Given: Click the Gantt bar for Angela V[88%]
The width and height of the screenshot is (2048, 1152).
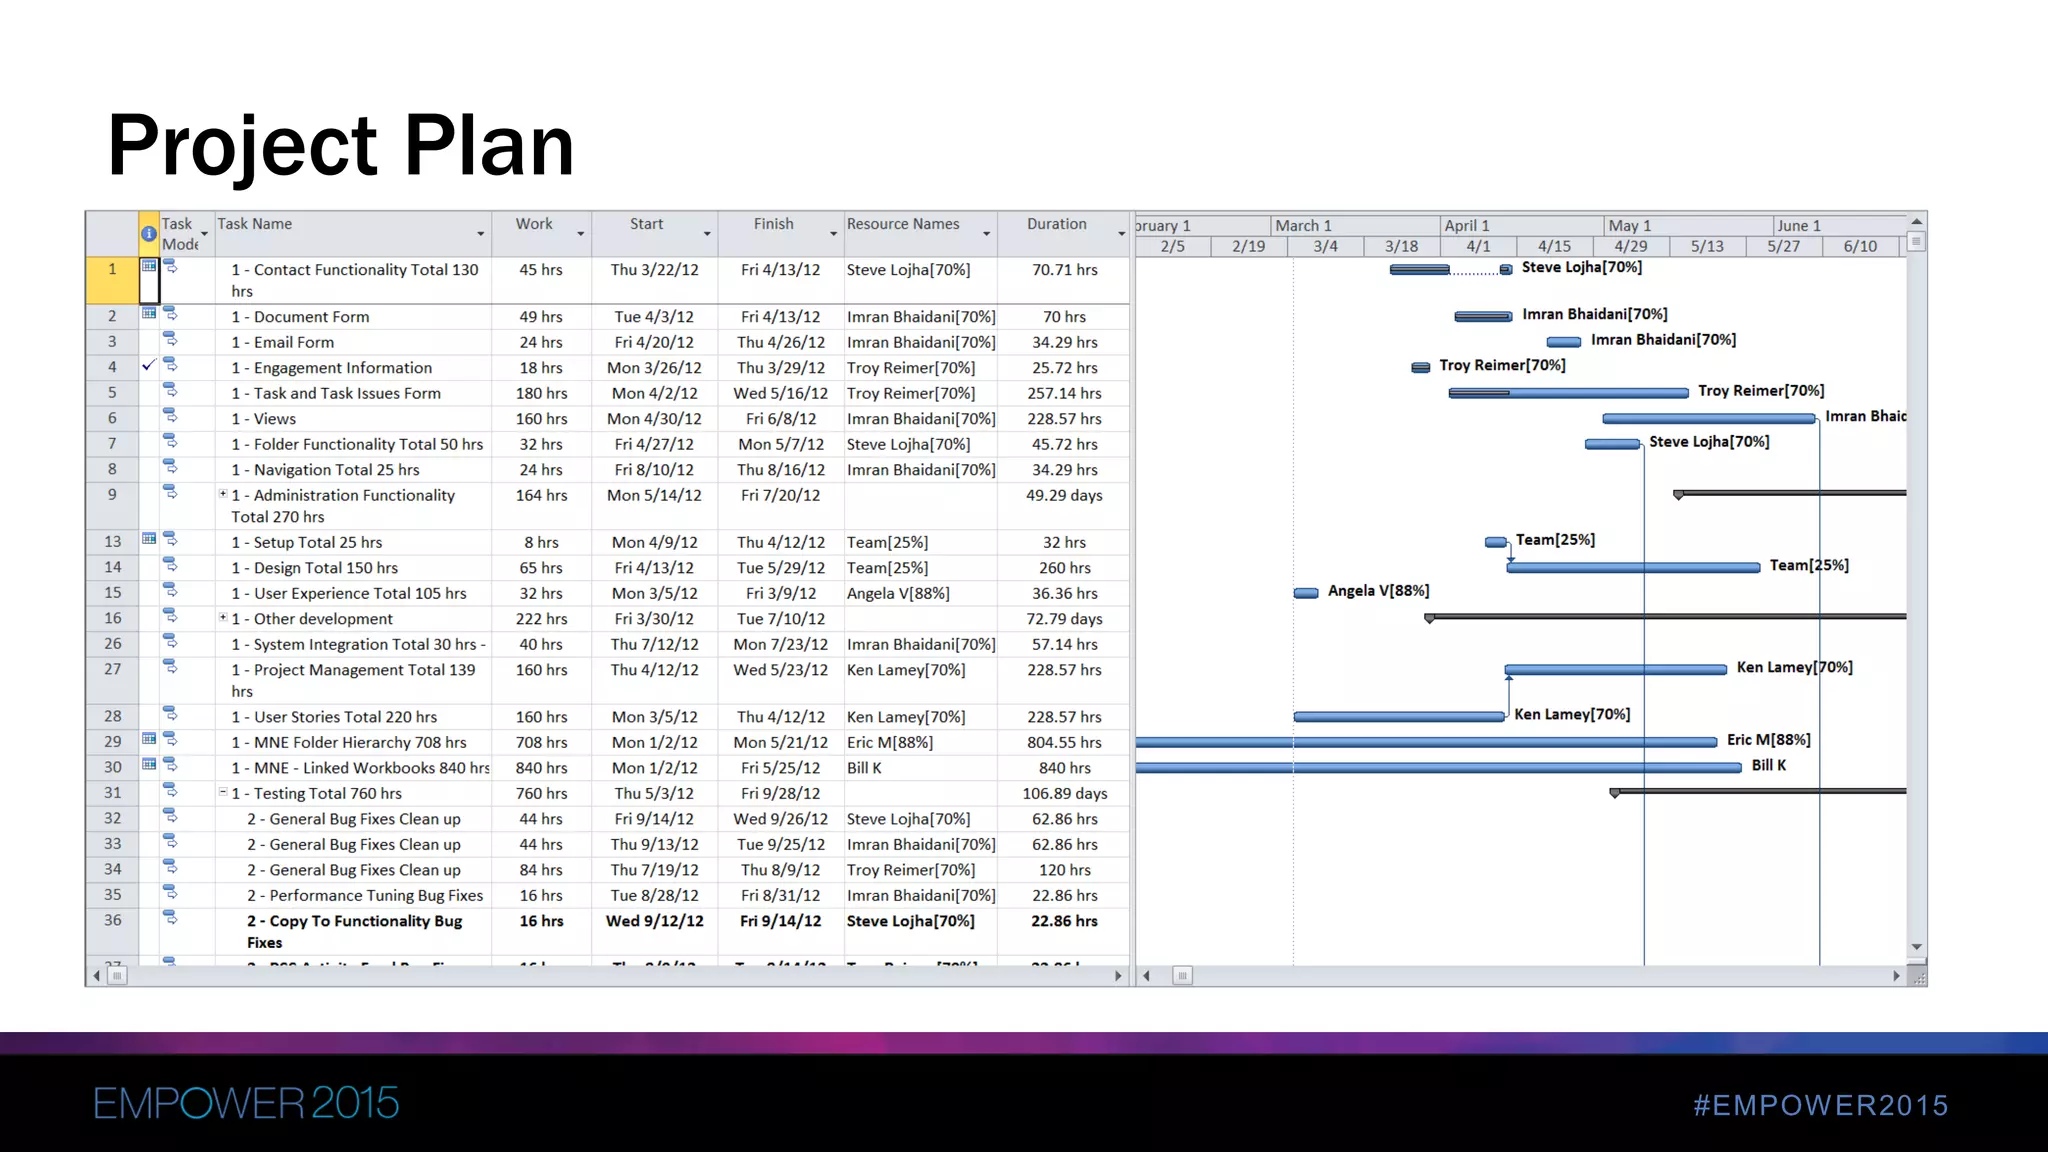Looking at the screenshot, I should [x=1306, y=593].
